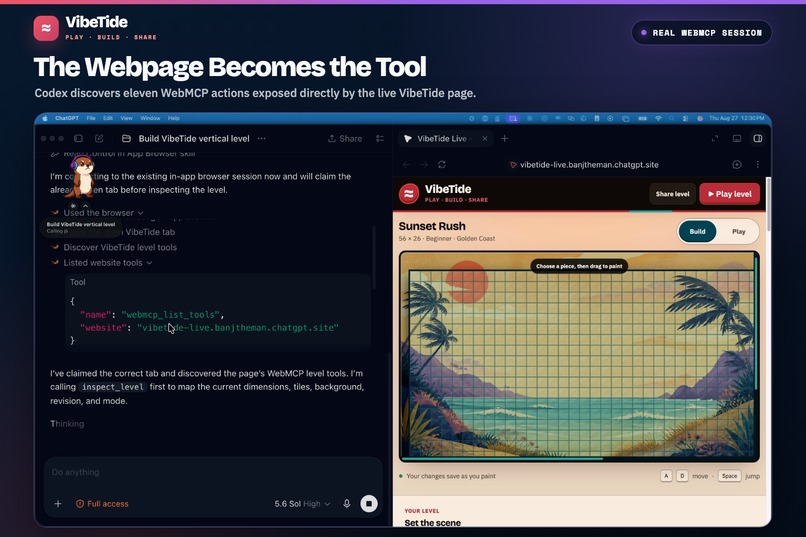Viewport: 806px width, 537px height.
Task: Open the browser vertical three-dot menu
Action: tap(758, 164)
